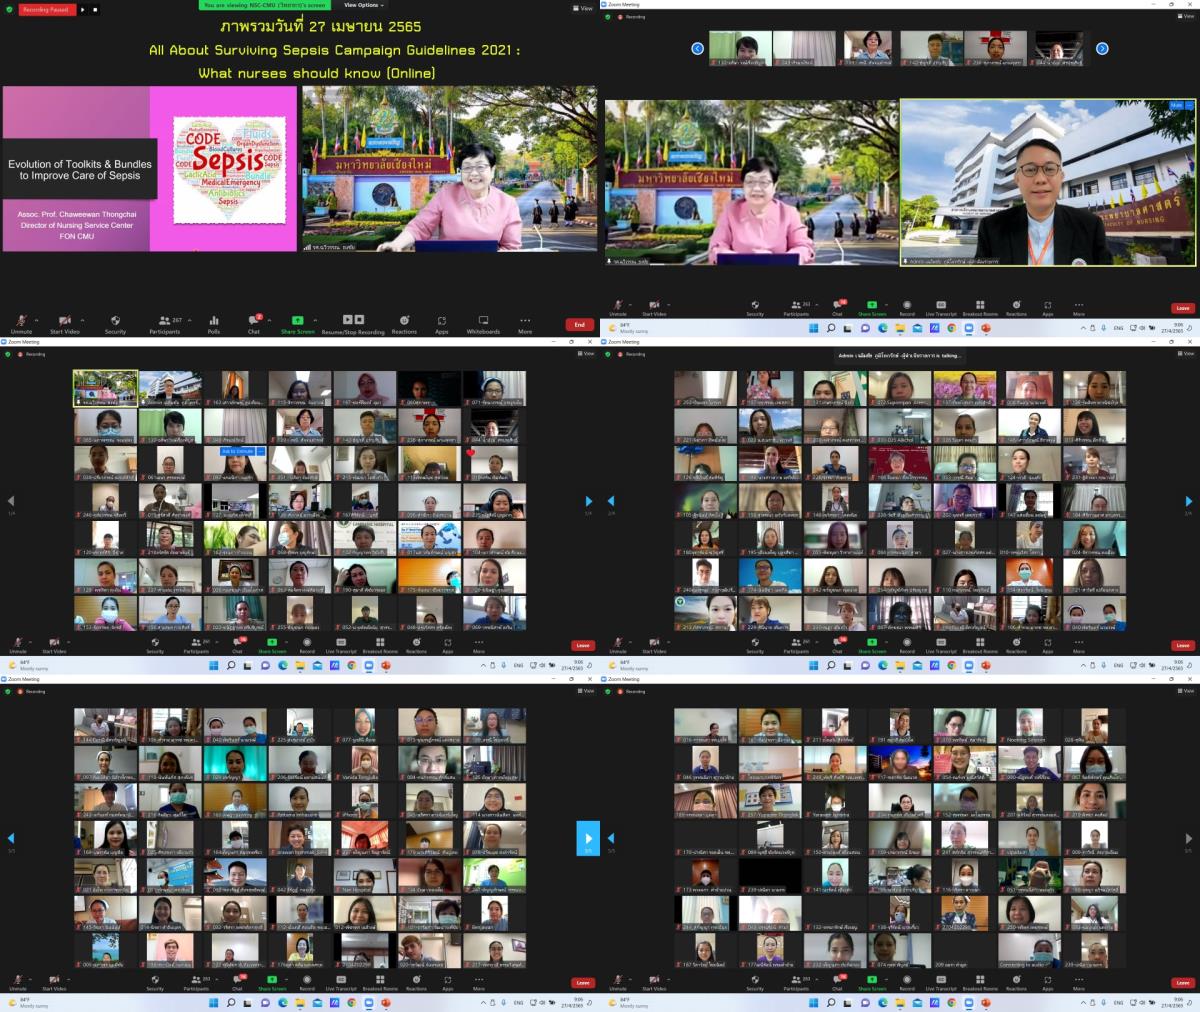
Task: Click Live Transcript in the speaker view toolbar
Action: pos(941,308)
